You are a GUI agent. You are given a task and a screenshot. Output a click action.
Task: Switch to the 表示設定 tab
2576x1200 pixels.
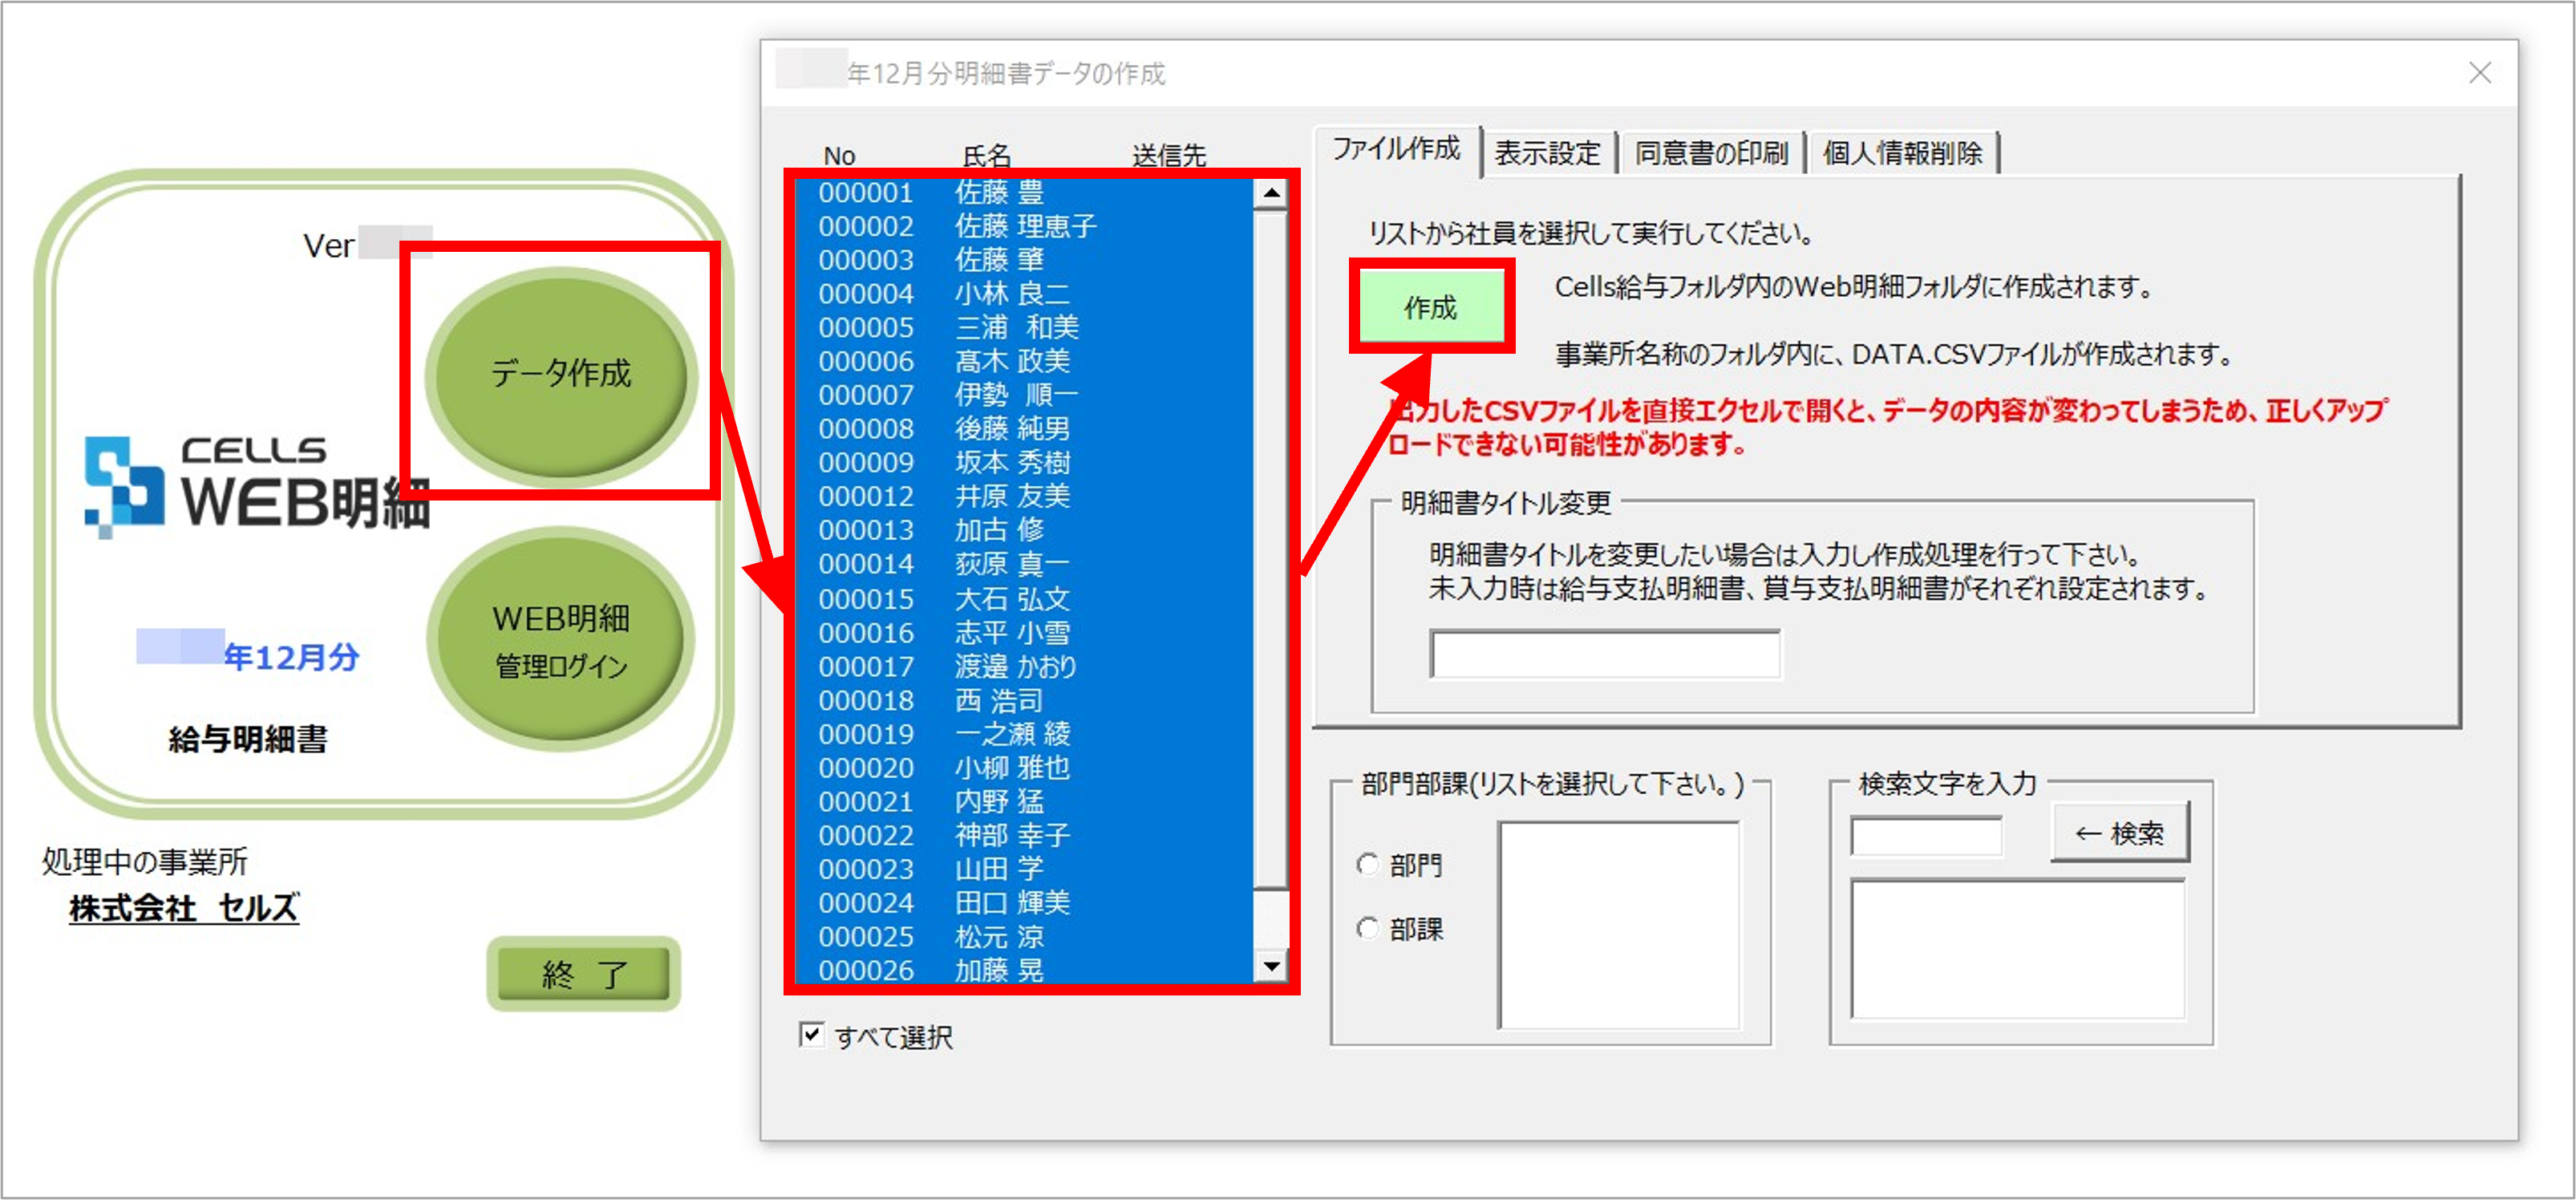click(x=1549, y=152)
